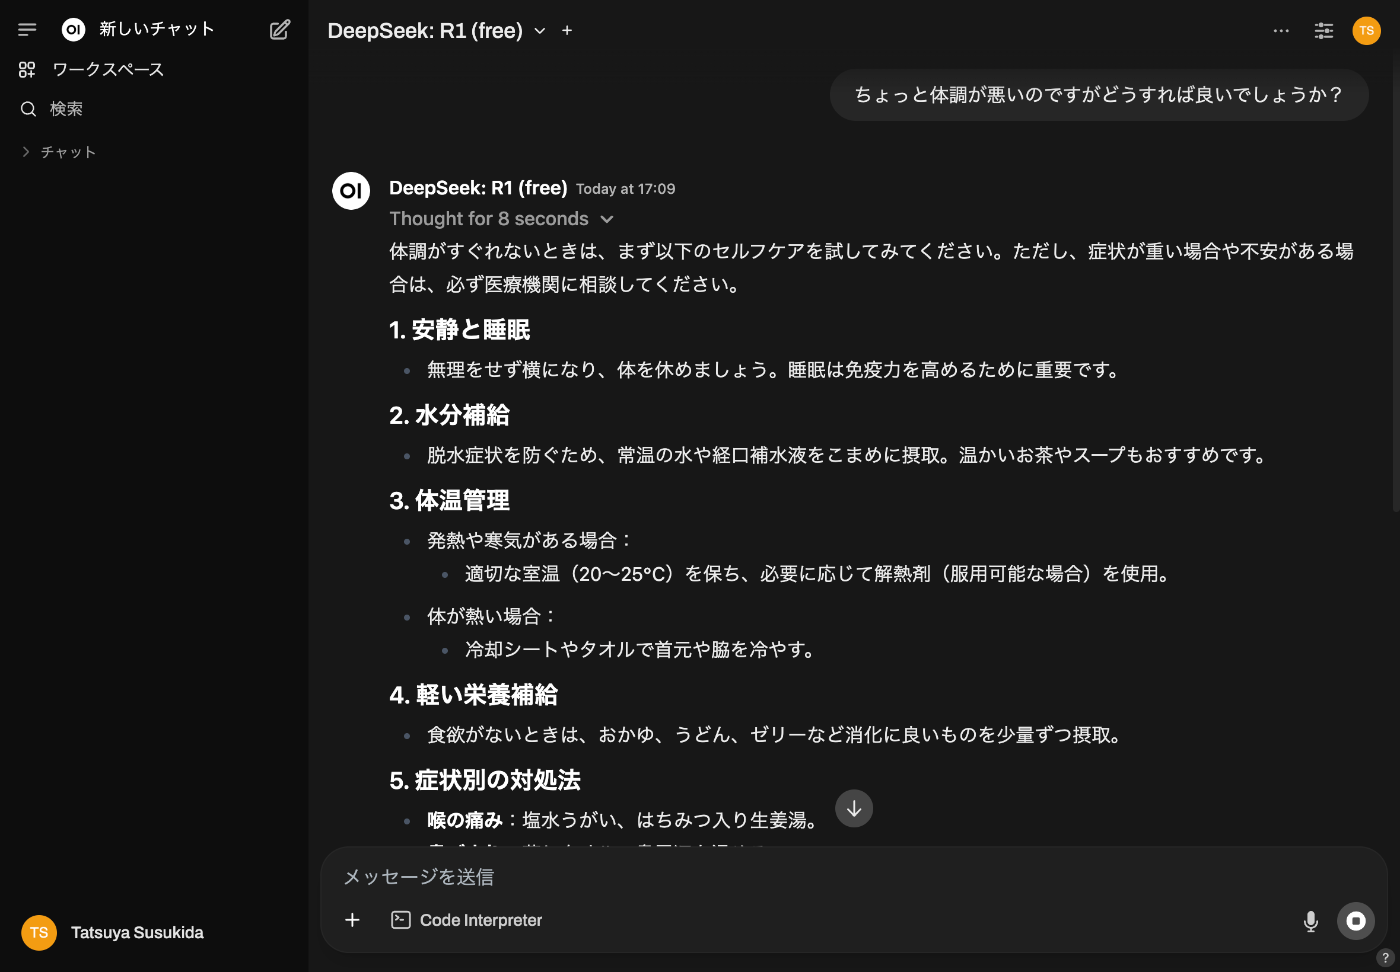Click the Open WebUI logo in the sidebar
1400x972 pixels.
tap(73, 30)
